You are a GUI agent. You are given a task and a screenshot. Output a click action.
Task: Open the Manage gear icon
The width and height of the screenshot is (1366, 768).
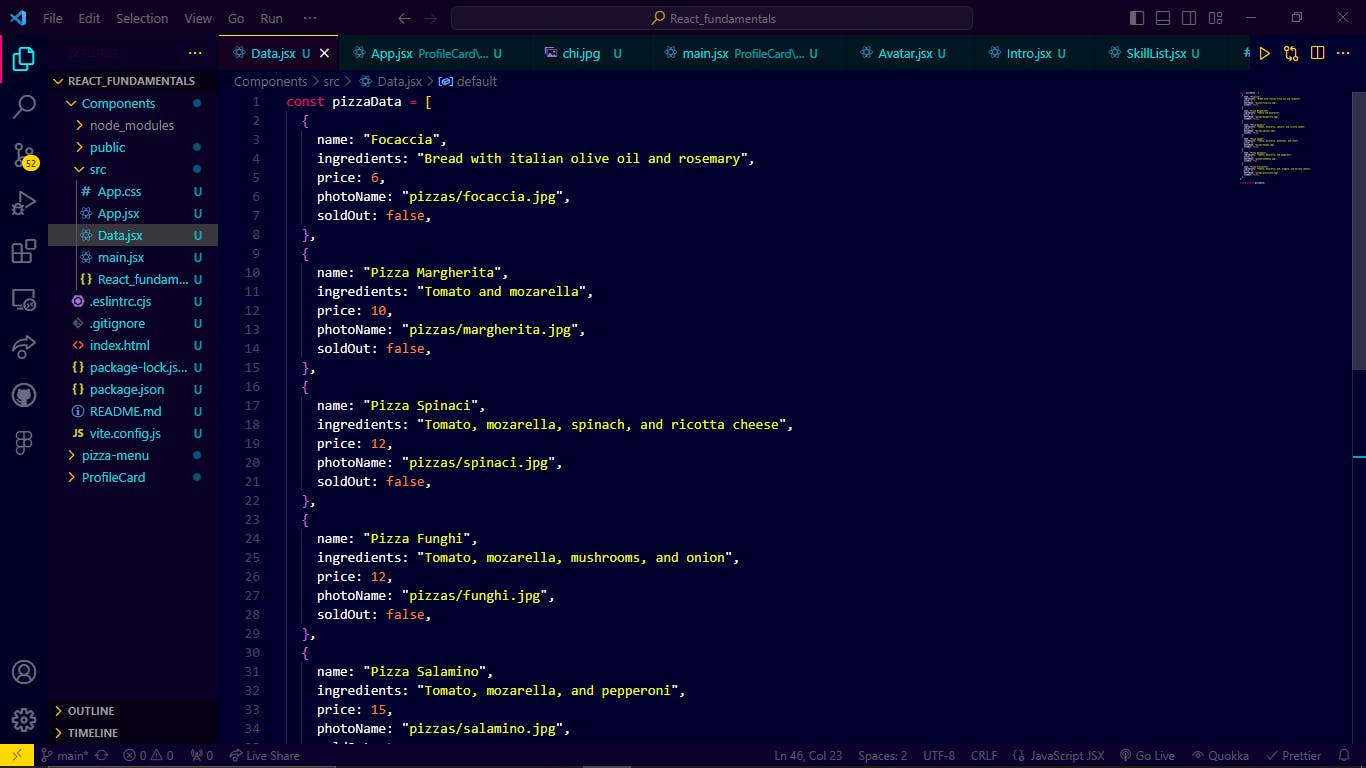point(24,719)
